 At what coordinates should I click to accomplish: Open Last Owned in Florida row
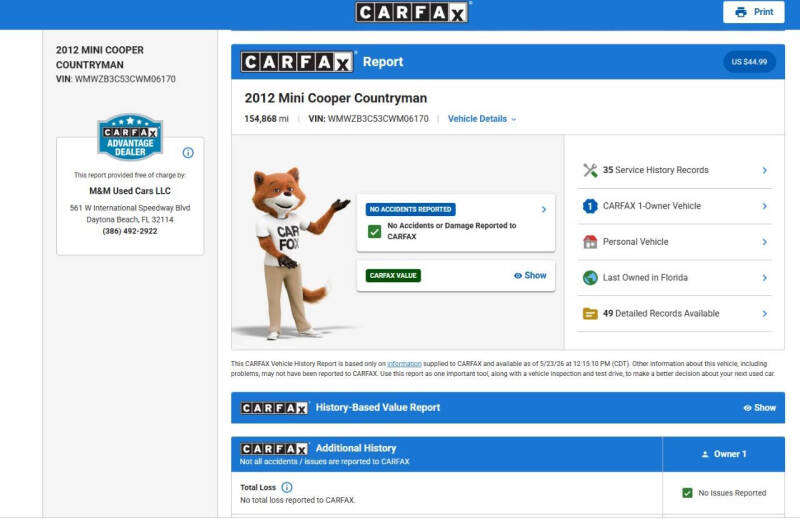coord(674,278)
